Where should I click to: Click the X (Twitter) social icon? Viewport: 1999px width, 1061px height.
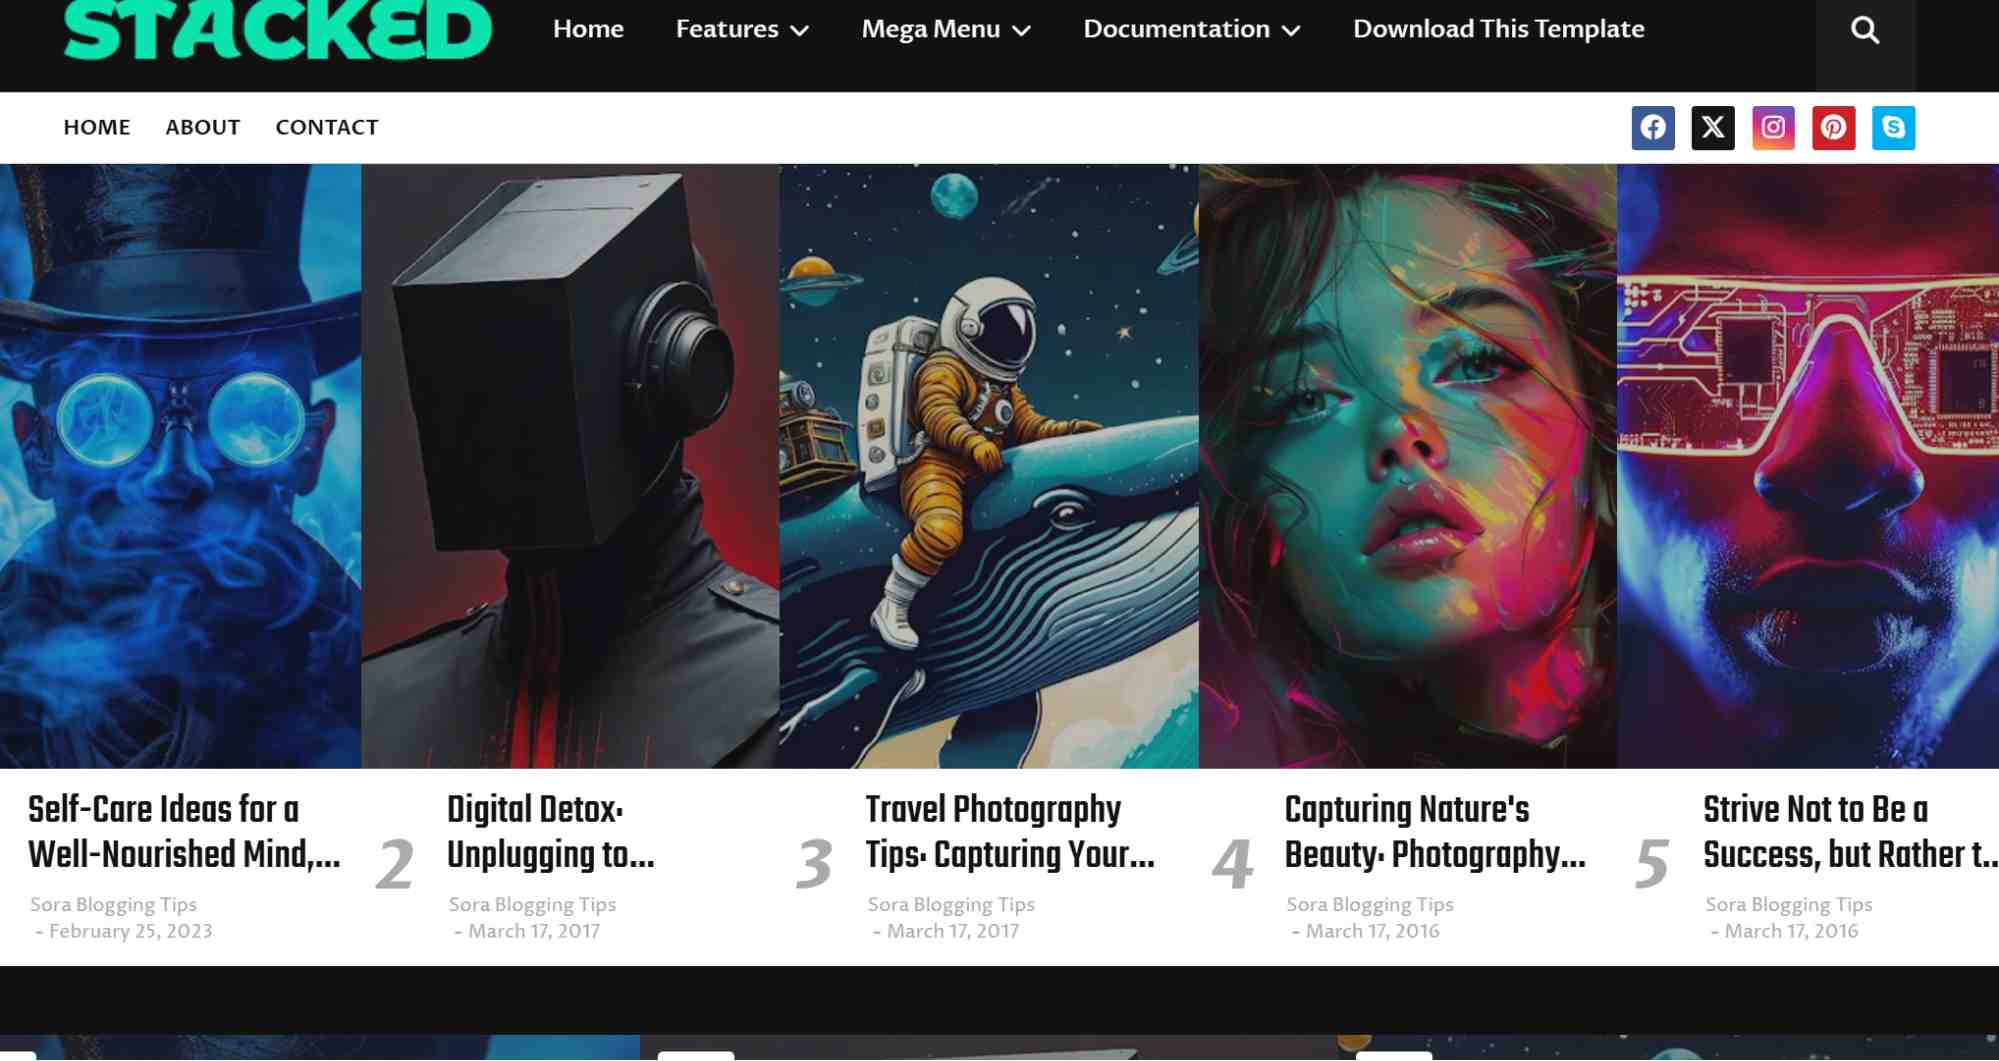coord(1712,128)
